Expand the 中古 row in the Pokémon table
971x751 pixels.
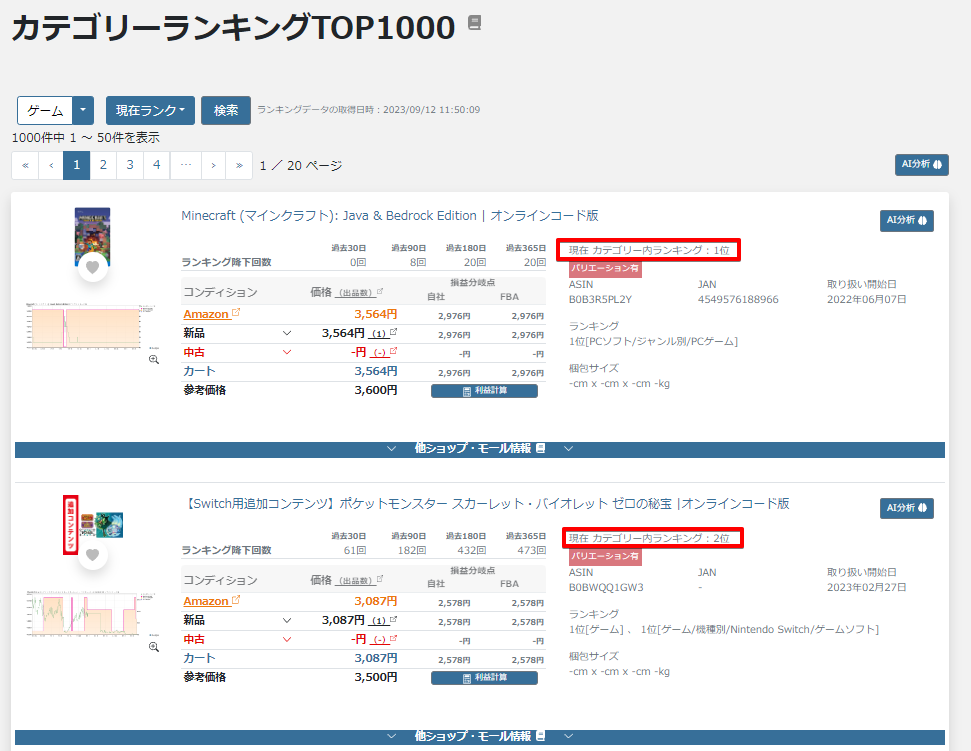[x=287, y=640]
